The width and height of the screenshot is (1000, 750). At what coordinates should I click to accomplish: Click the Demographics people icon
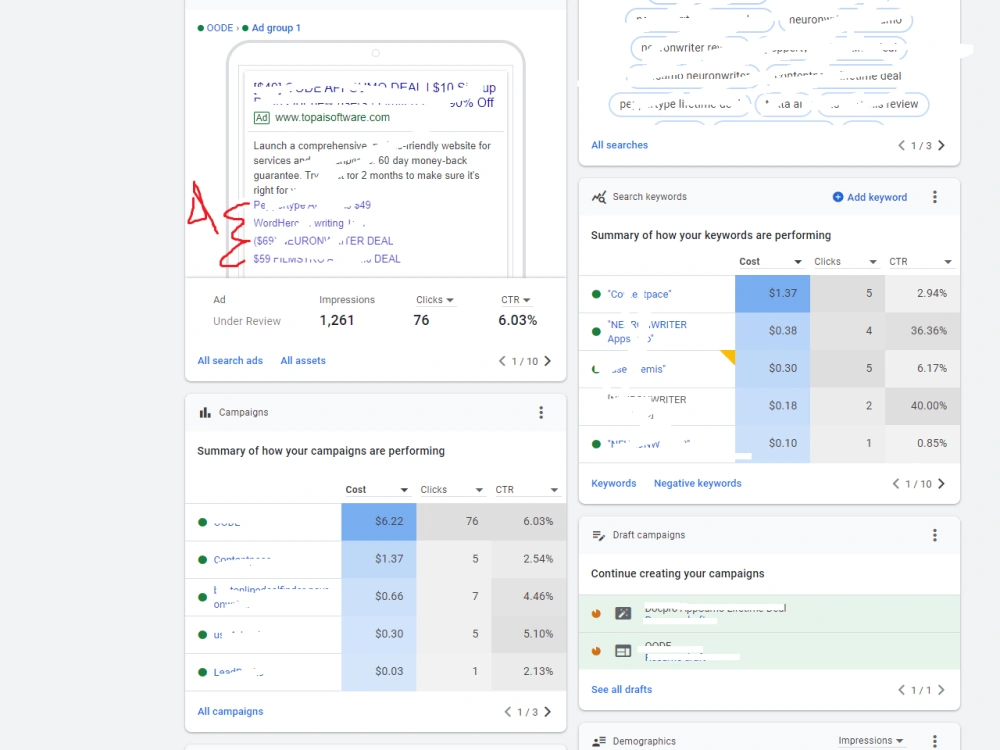(x=598, y=741)
